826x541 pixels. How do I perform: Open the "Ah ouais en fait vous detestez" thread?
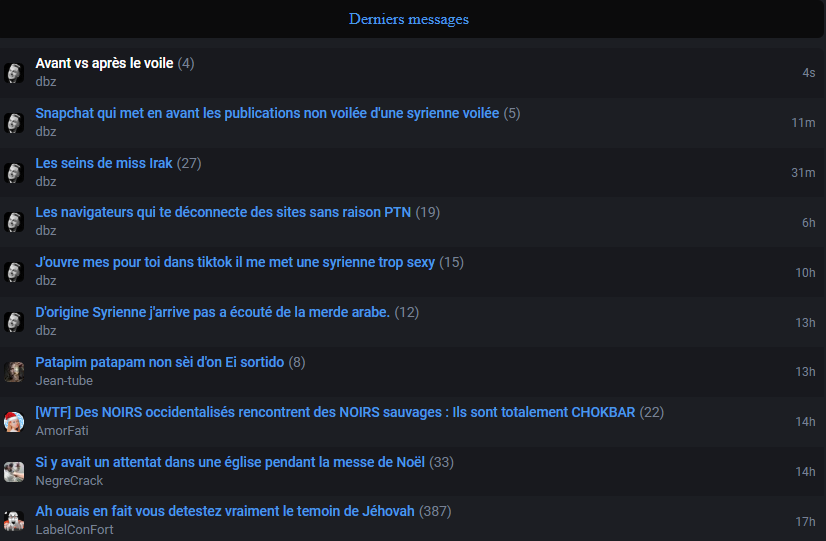[225, 511]
